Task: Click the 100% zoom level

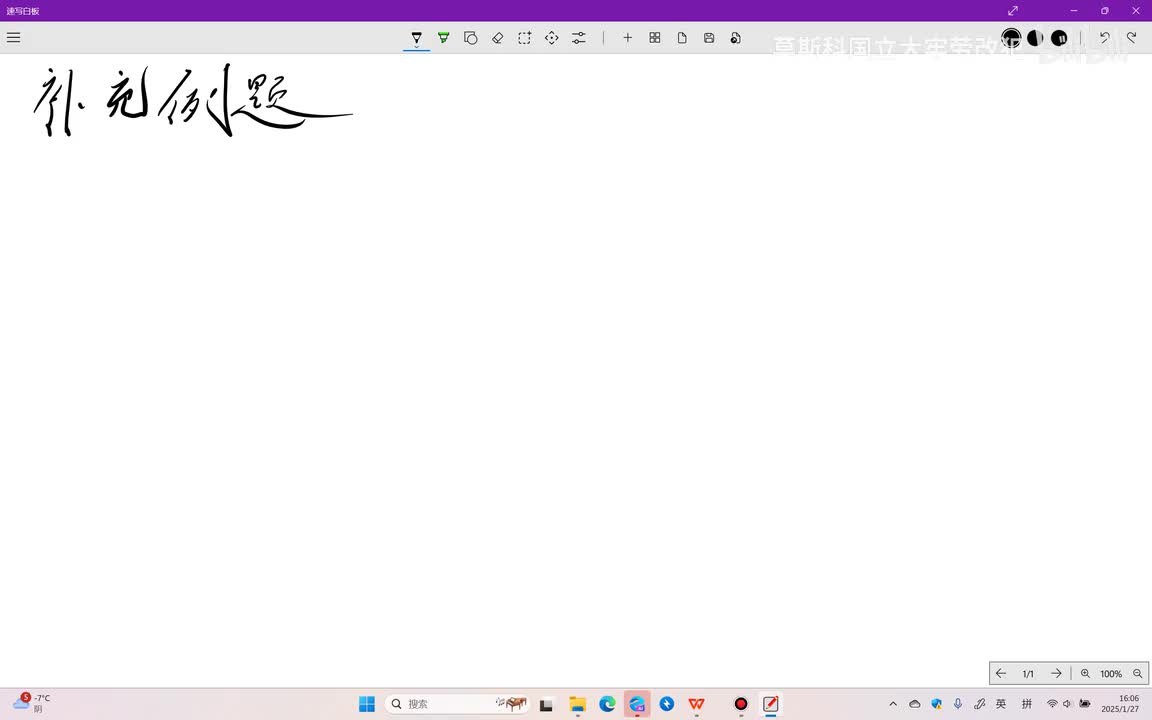Action: pyautogui.click(x=1111, y=674)
